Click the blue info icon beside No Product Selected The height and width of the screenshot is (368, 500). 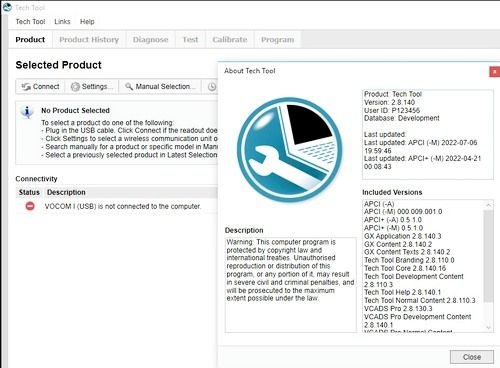click(x=27, y=112)
